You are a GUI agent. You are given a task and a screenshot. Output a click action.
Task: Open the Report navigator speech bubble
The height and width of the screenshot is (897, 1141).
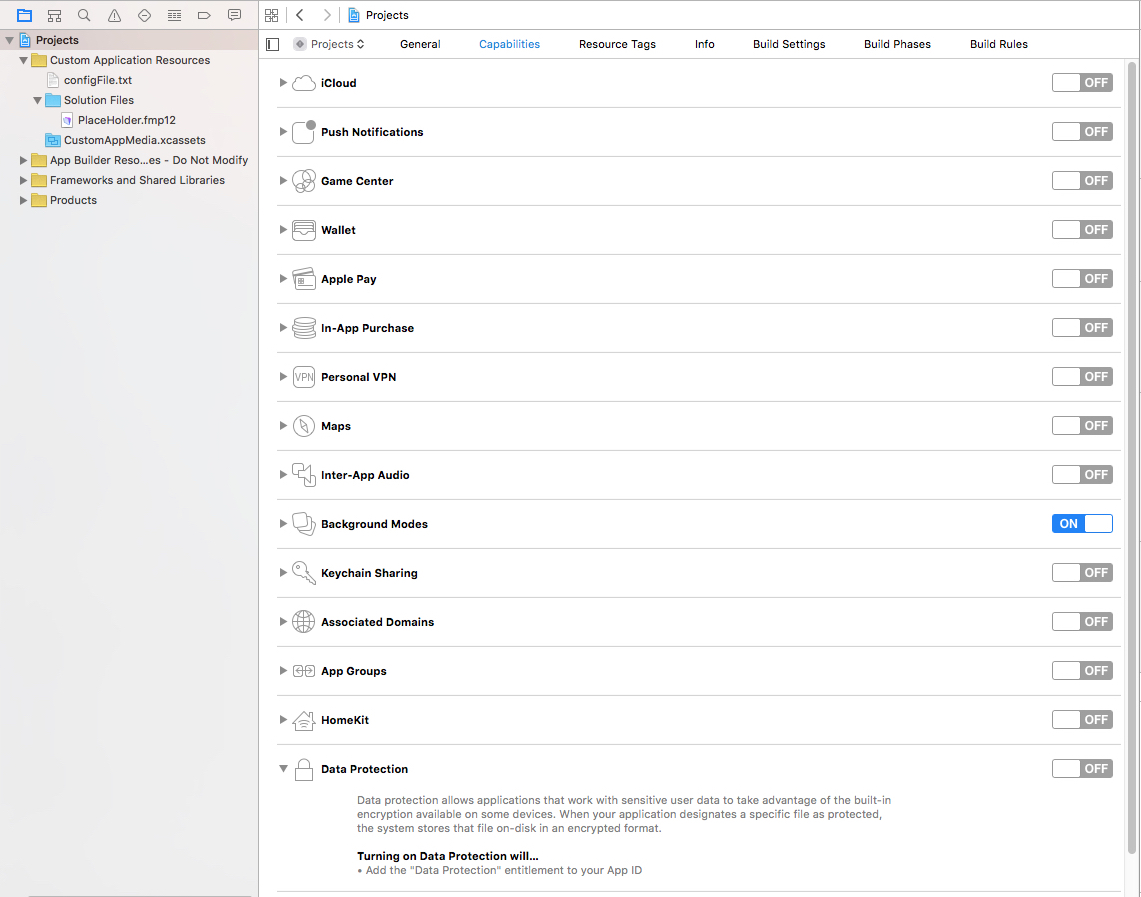click(234, 15)
